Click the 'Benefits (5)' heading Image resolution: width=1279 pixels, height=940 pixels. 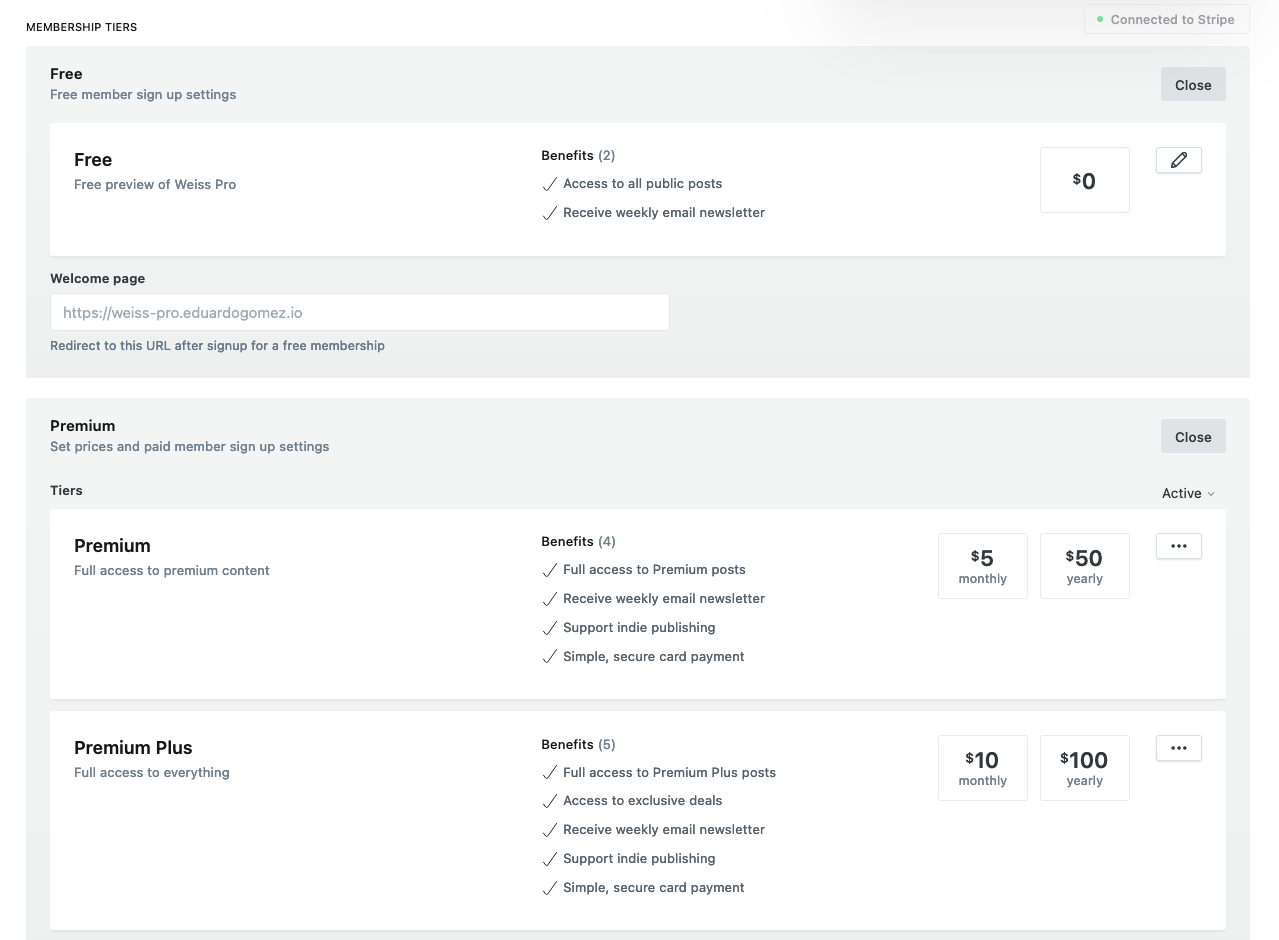pos(578,744)
